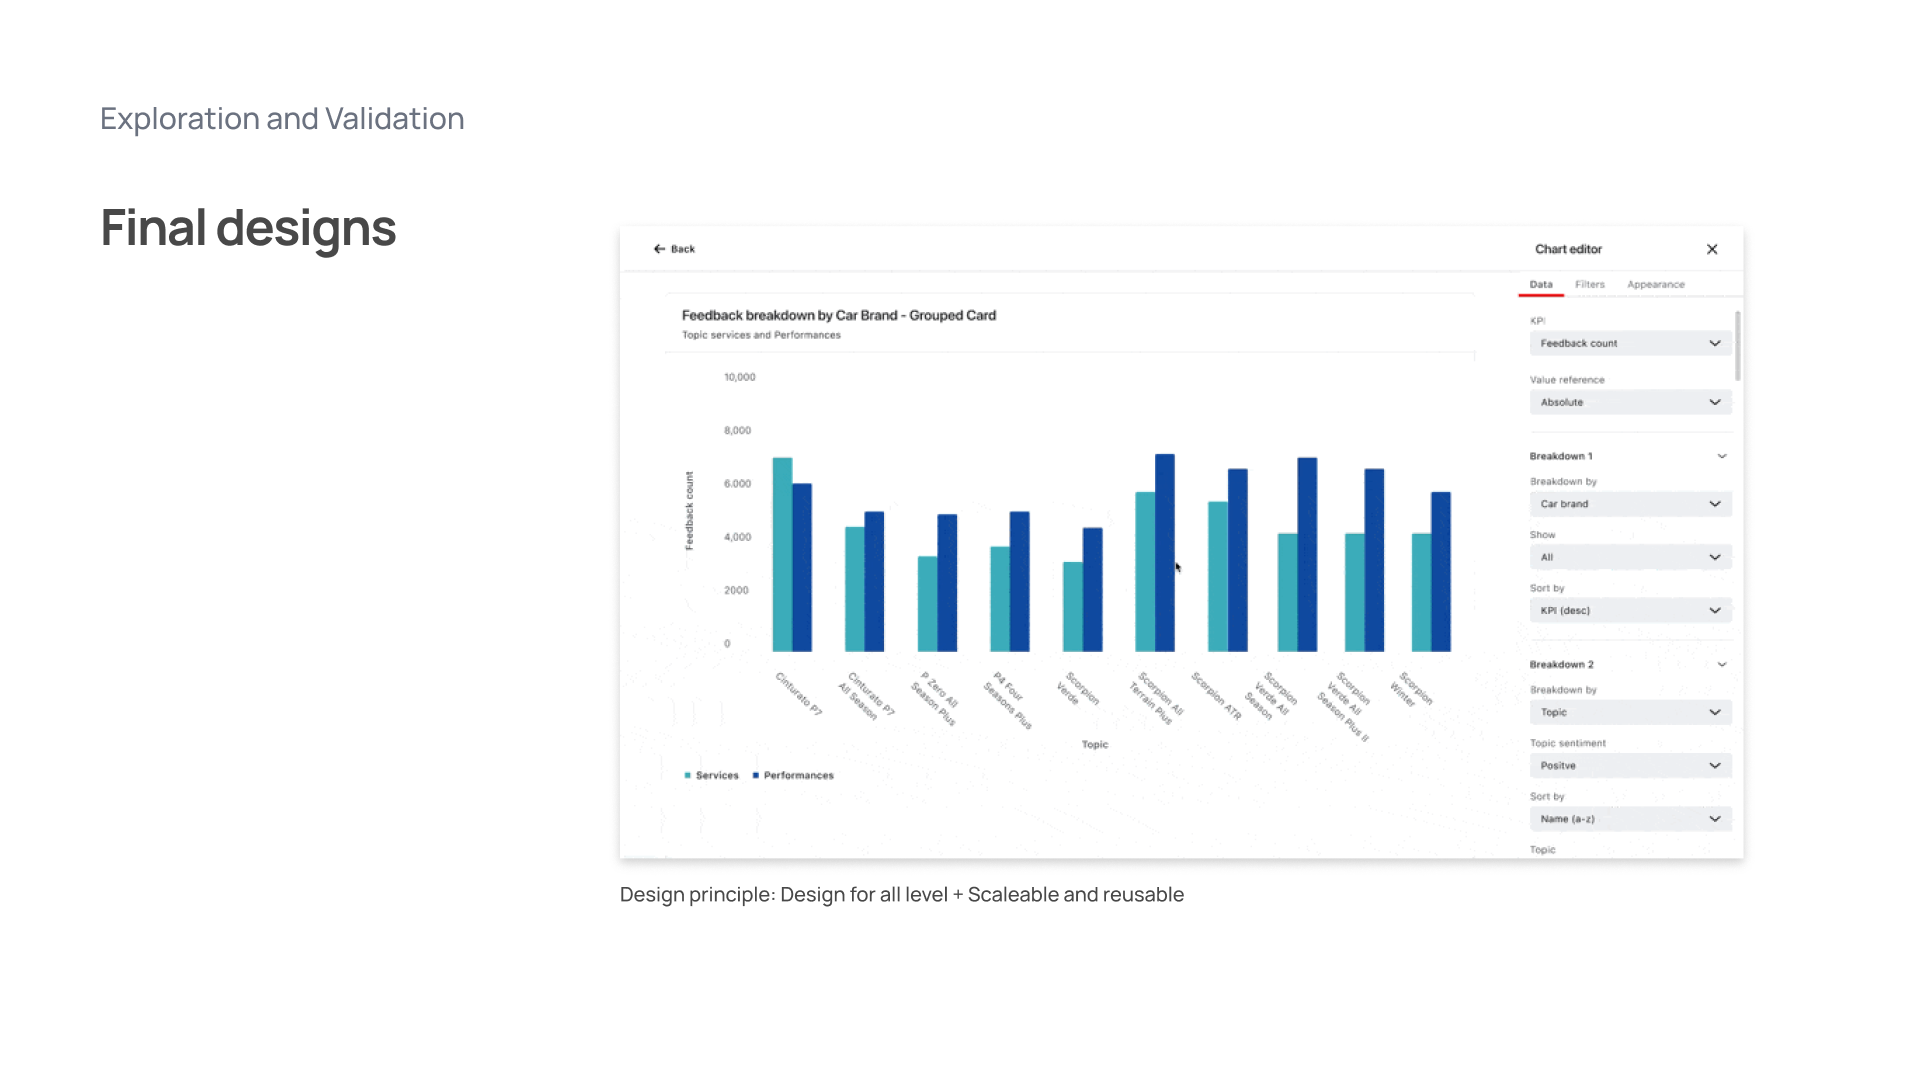Click the Back arrow icon
Image resolution: width=1920 pixels, height=1080 pixels.
pyautogui.click(x=659, y=249)
